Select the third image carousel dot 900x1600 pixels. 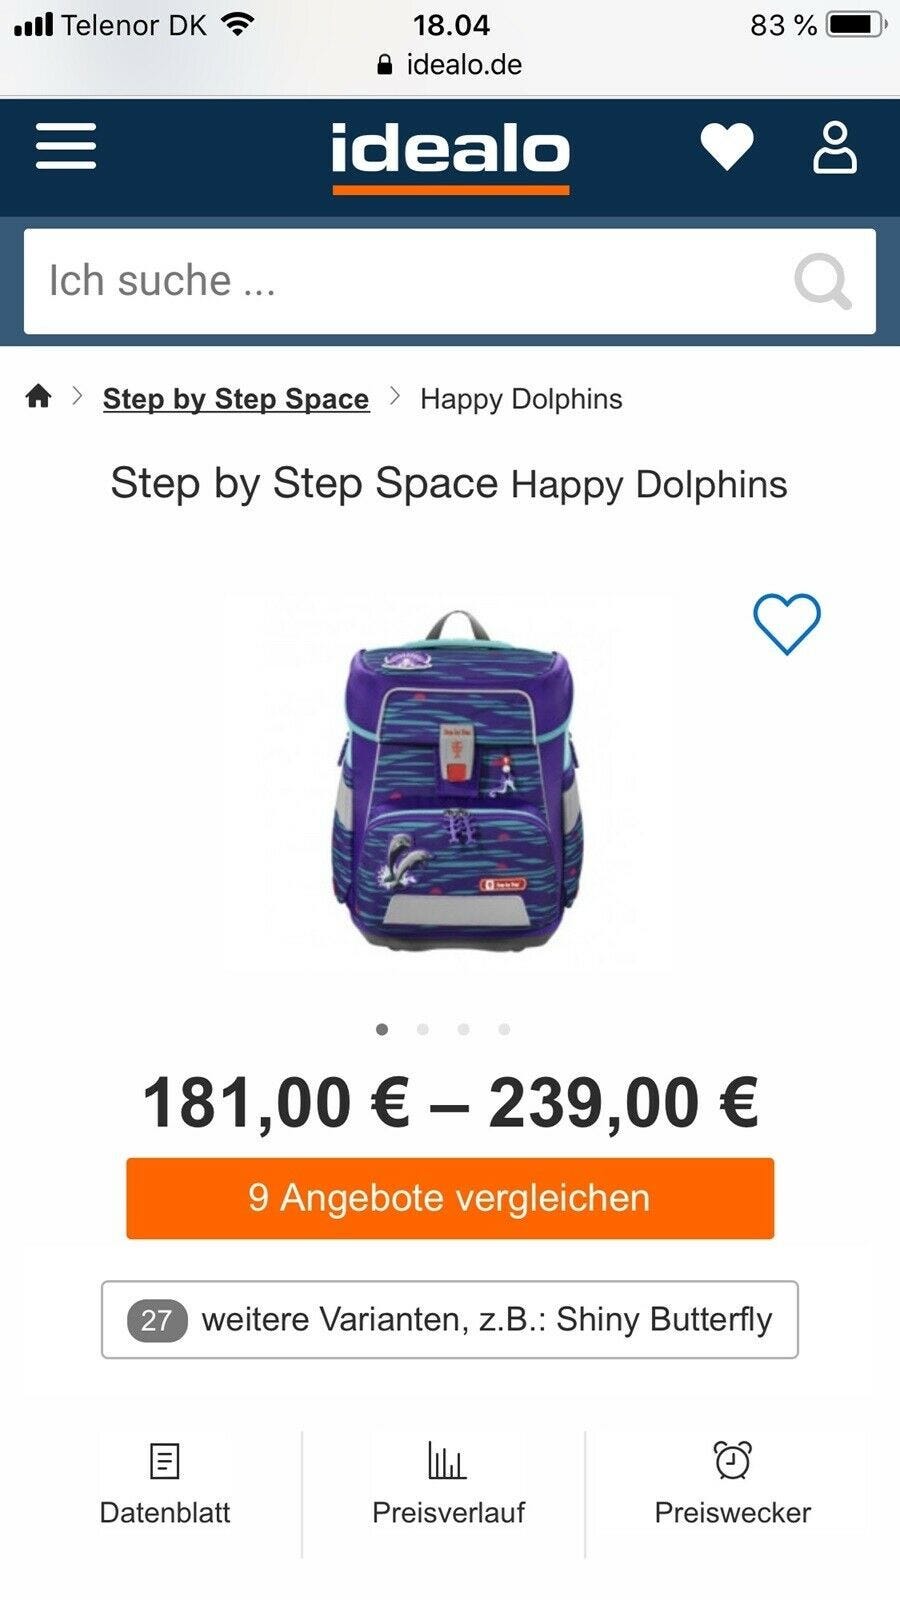point(463,1029)
